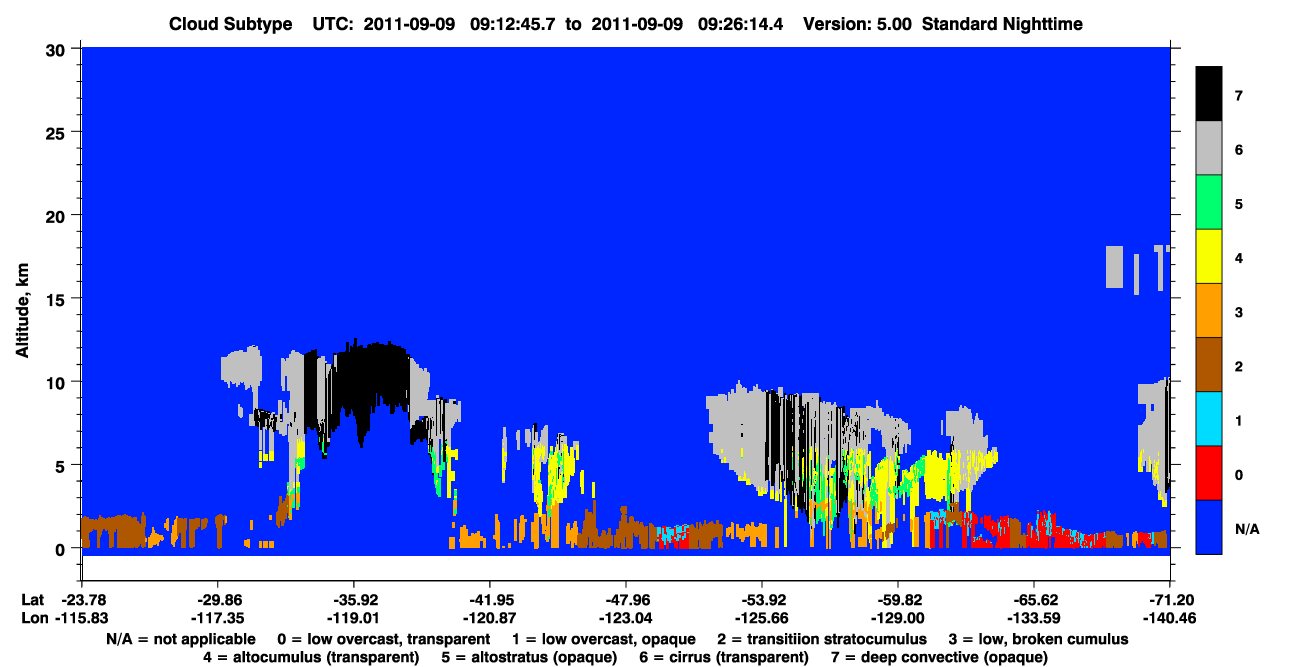
Task: Click the blue N/A swatch in colorbar
Action: pos(1209,526)
